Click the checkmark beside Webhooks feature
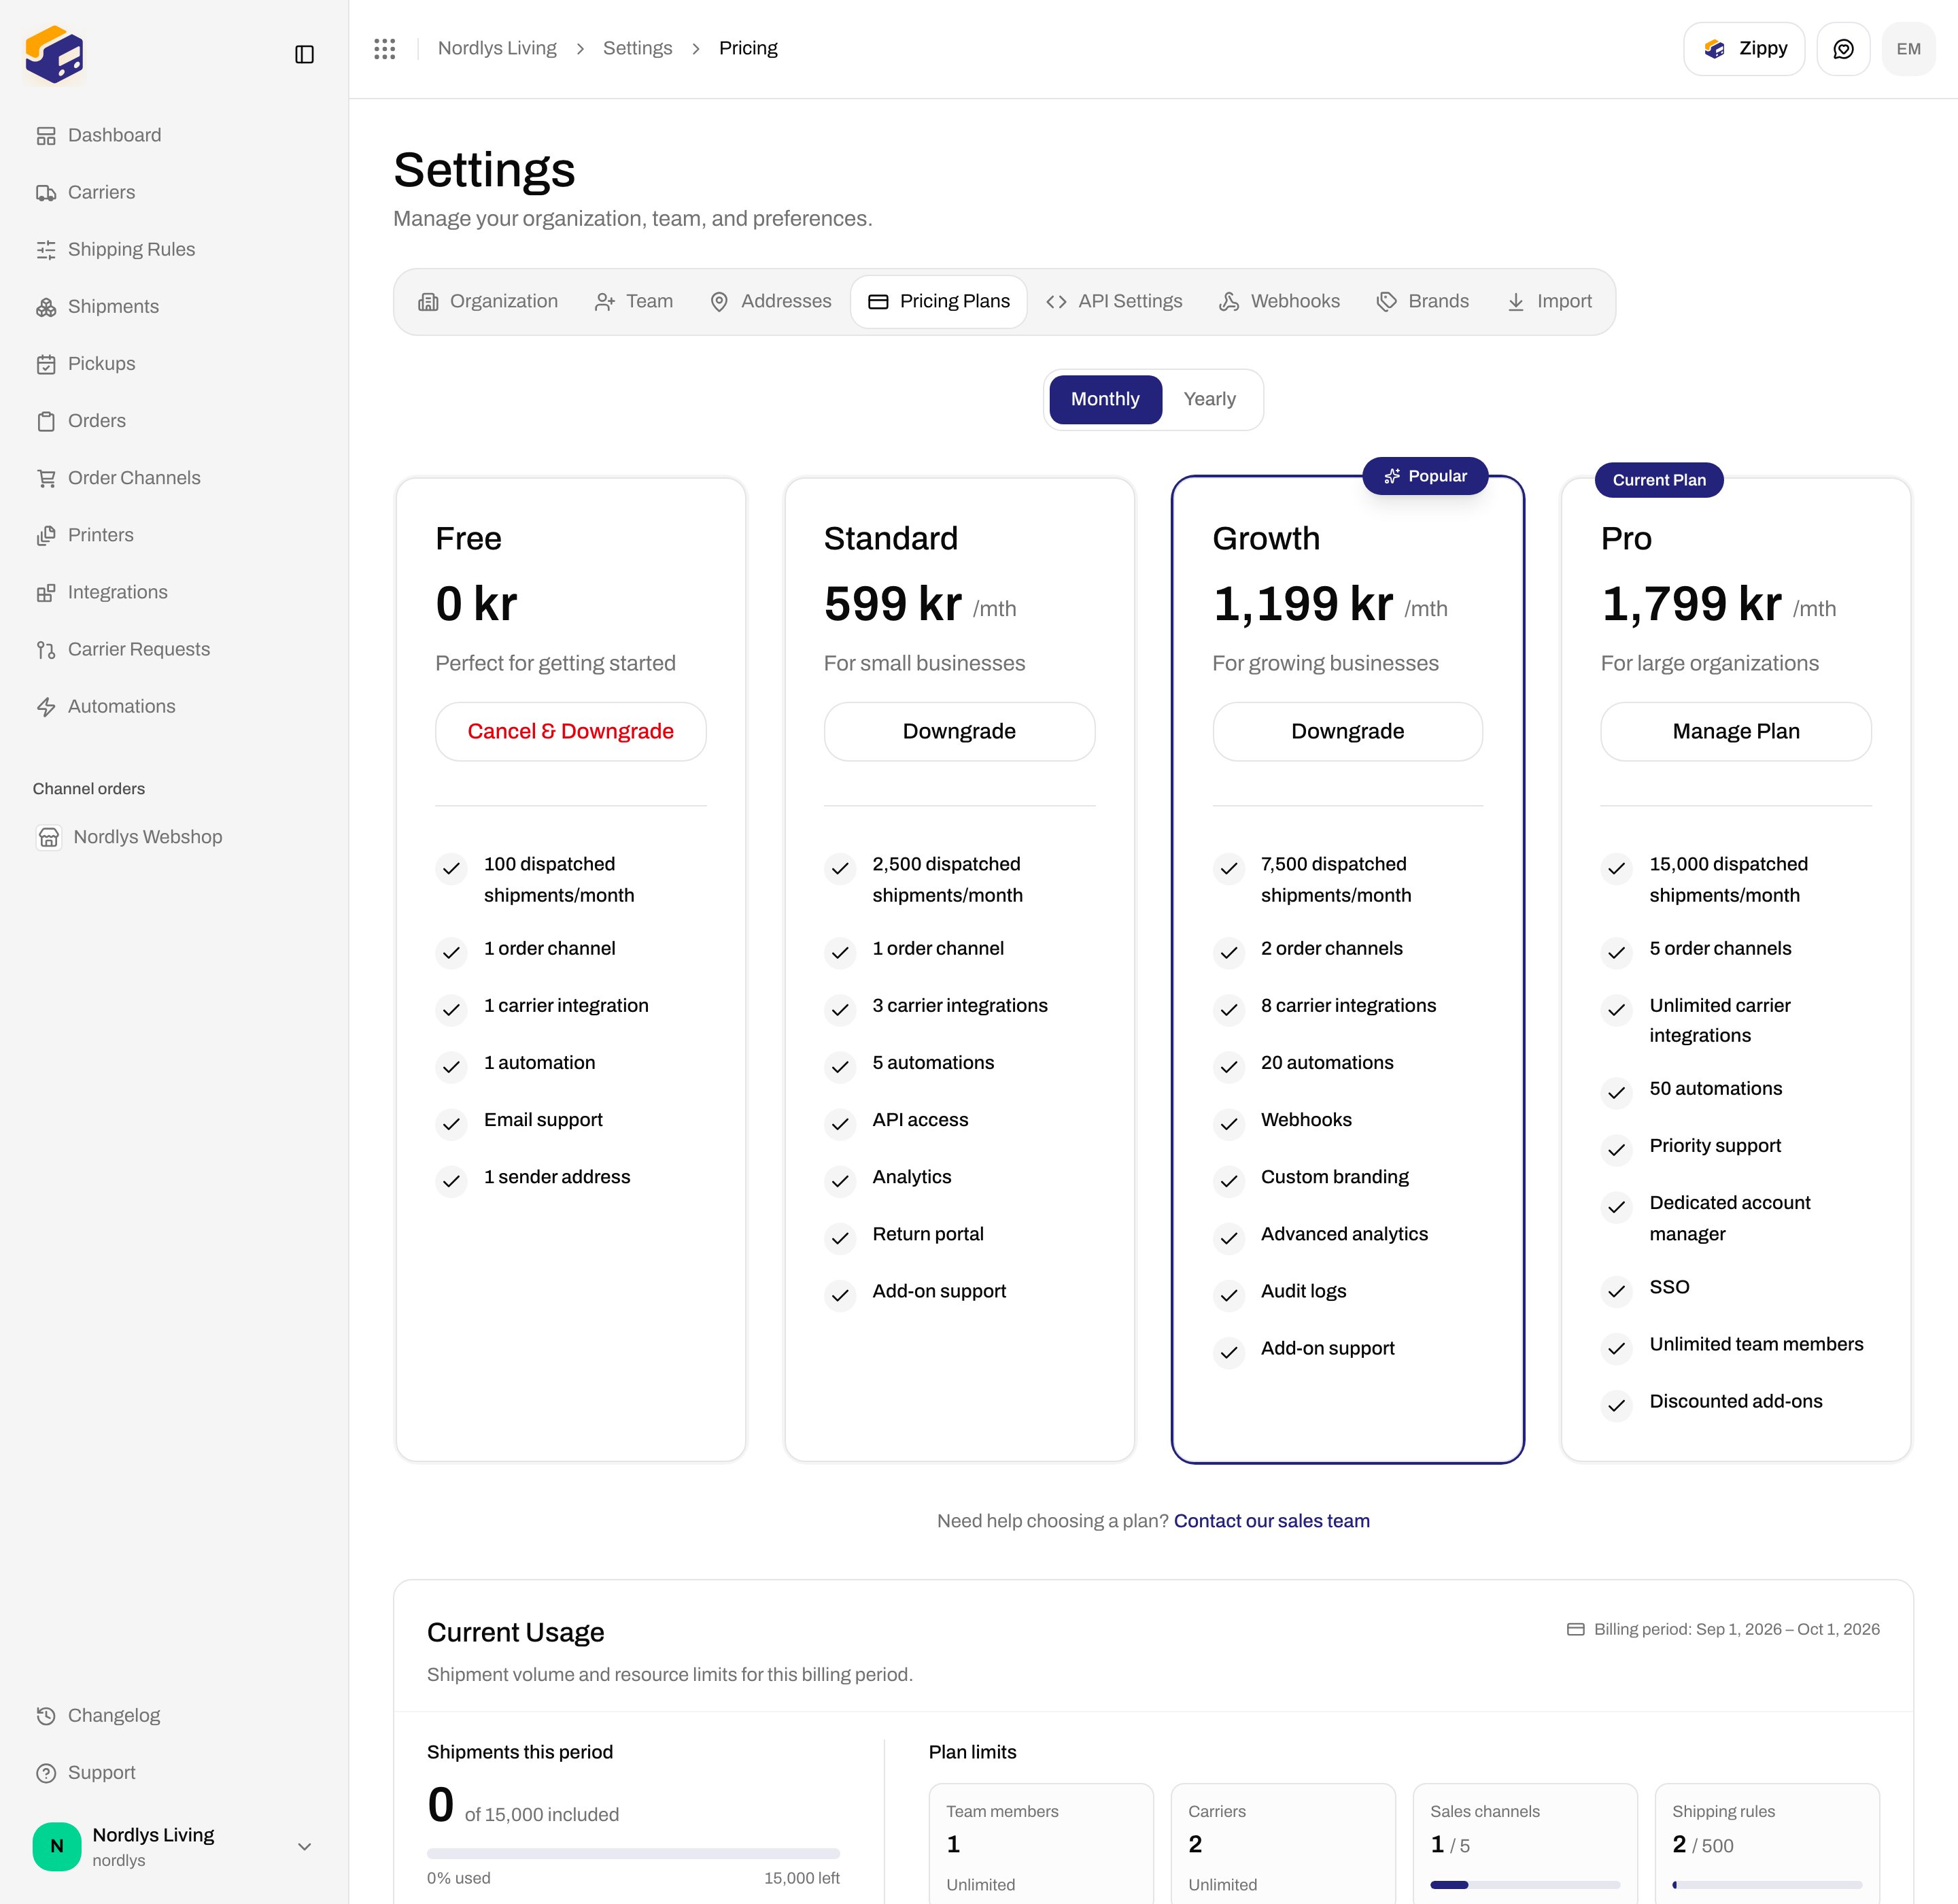 coord(1229,1124)
